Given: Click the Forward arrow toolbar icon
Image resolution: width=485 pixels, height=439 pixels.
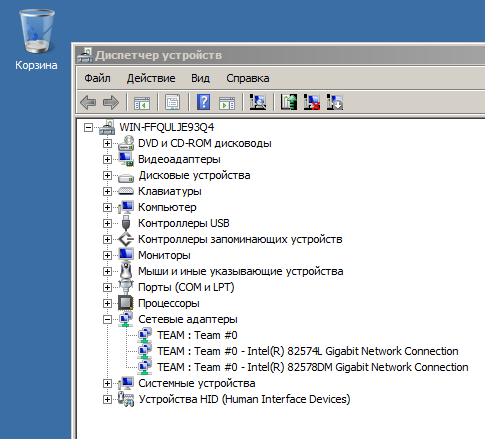Looking at the screenshot, I should (x=111, y=102).
